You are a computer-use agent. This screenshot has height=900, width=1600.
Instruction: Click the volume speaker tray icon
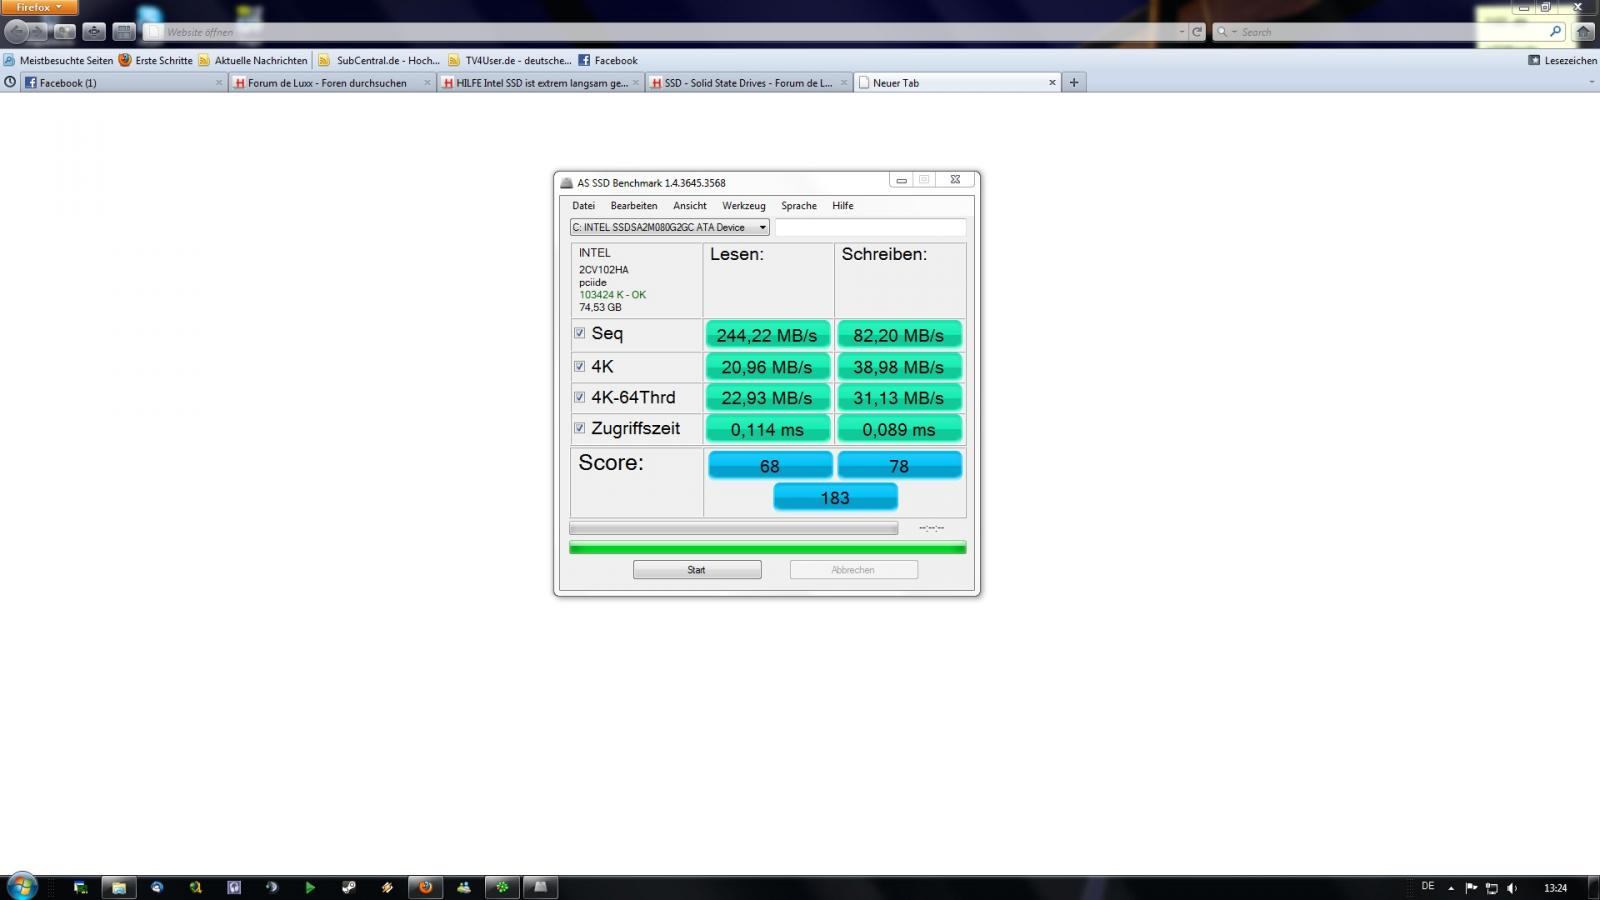click(1511, 888)
